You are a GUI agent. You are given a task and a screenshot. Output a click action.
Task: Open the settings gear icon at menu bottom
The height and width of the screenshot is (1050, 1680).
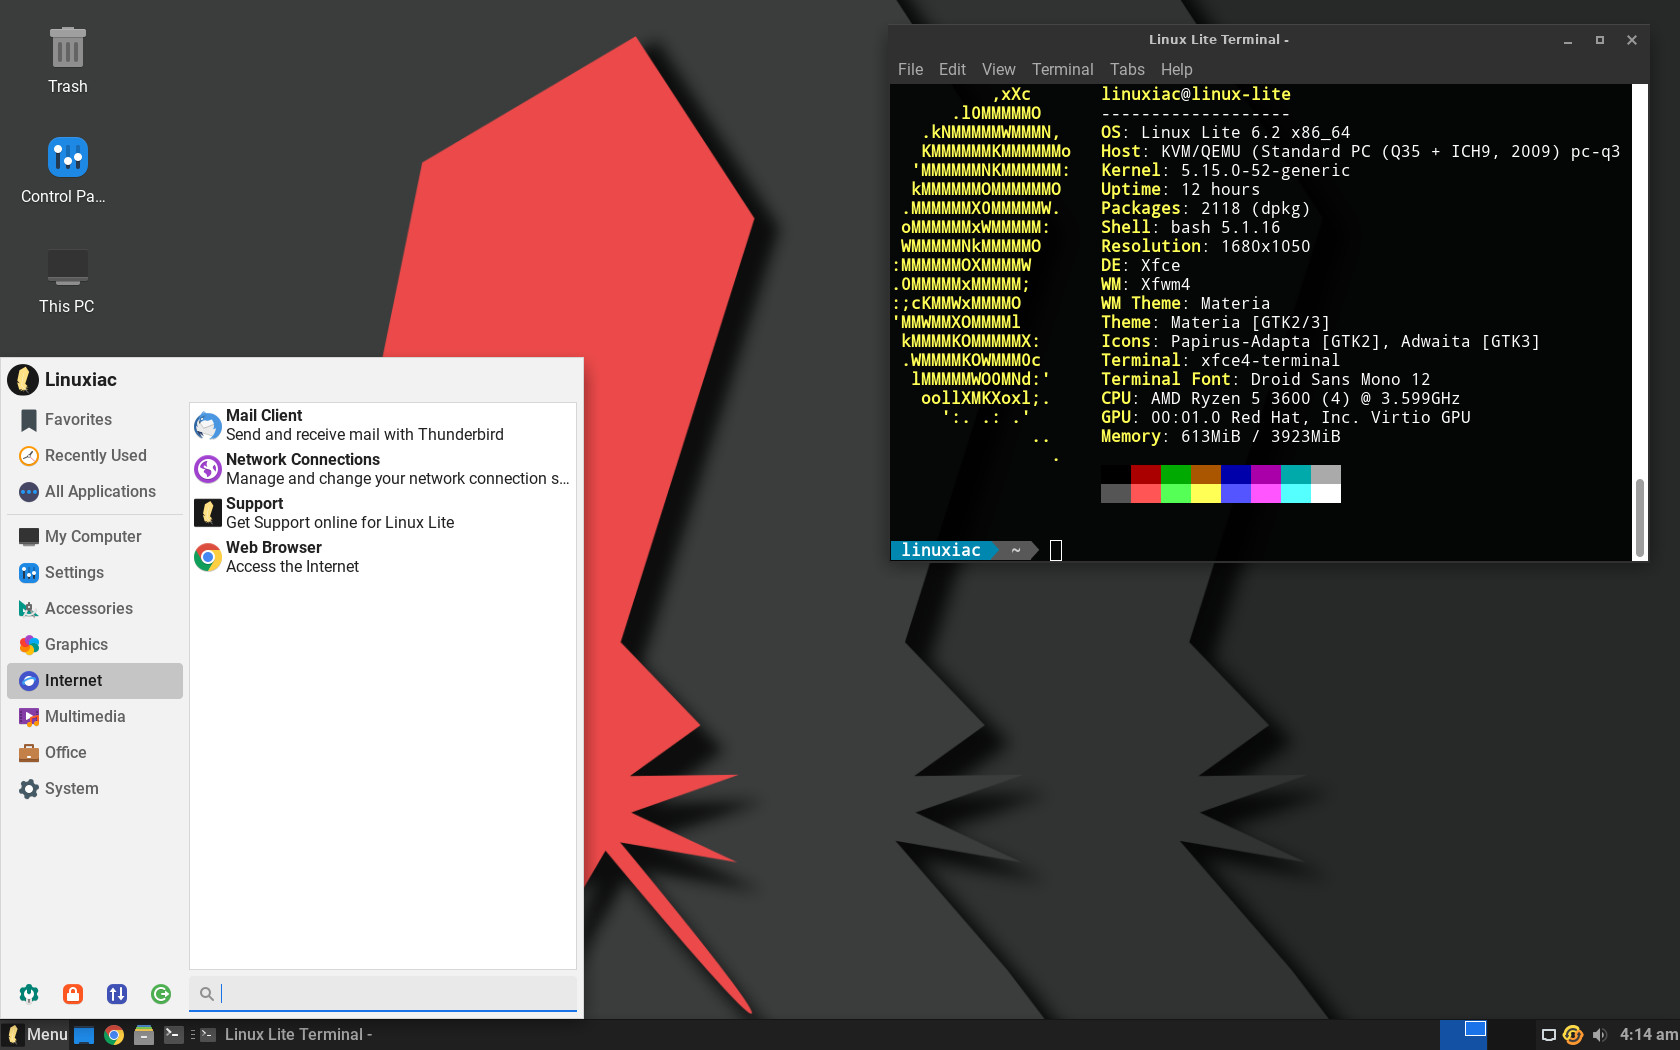pos(29,993)
